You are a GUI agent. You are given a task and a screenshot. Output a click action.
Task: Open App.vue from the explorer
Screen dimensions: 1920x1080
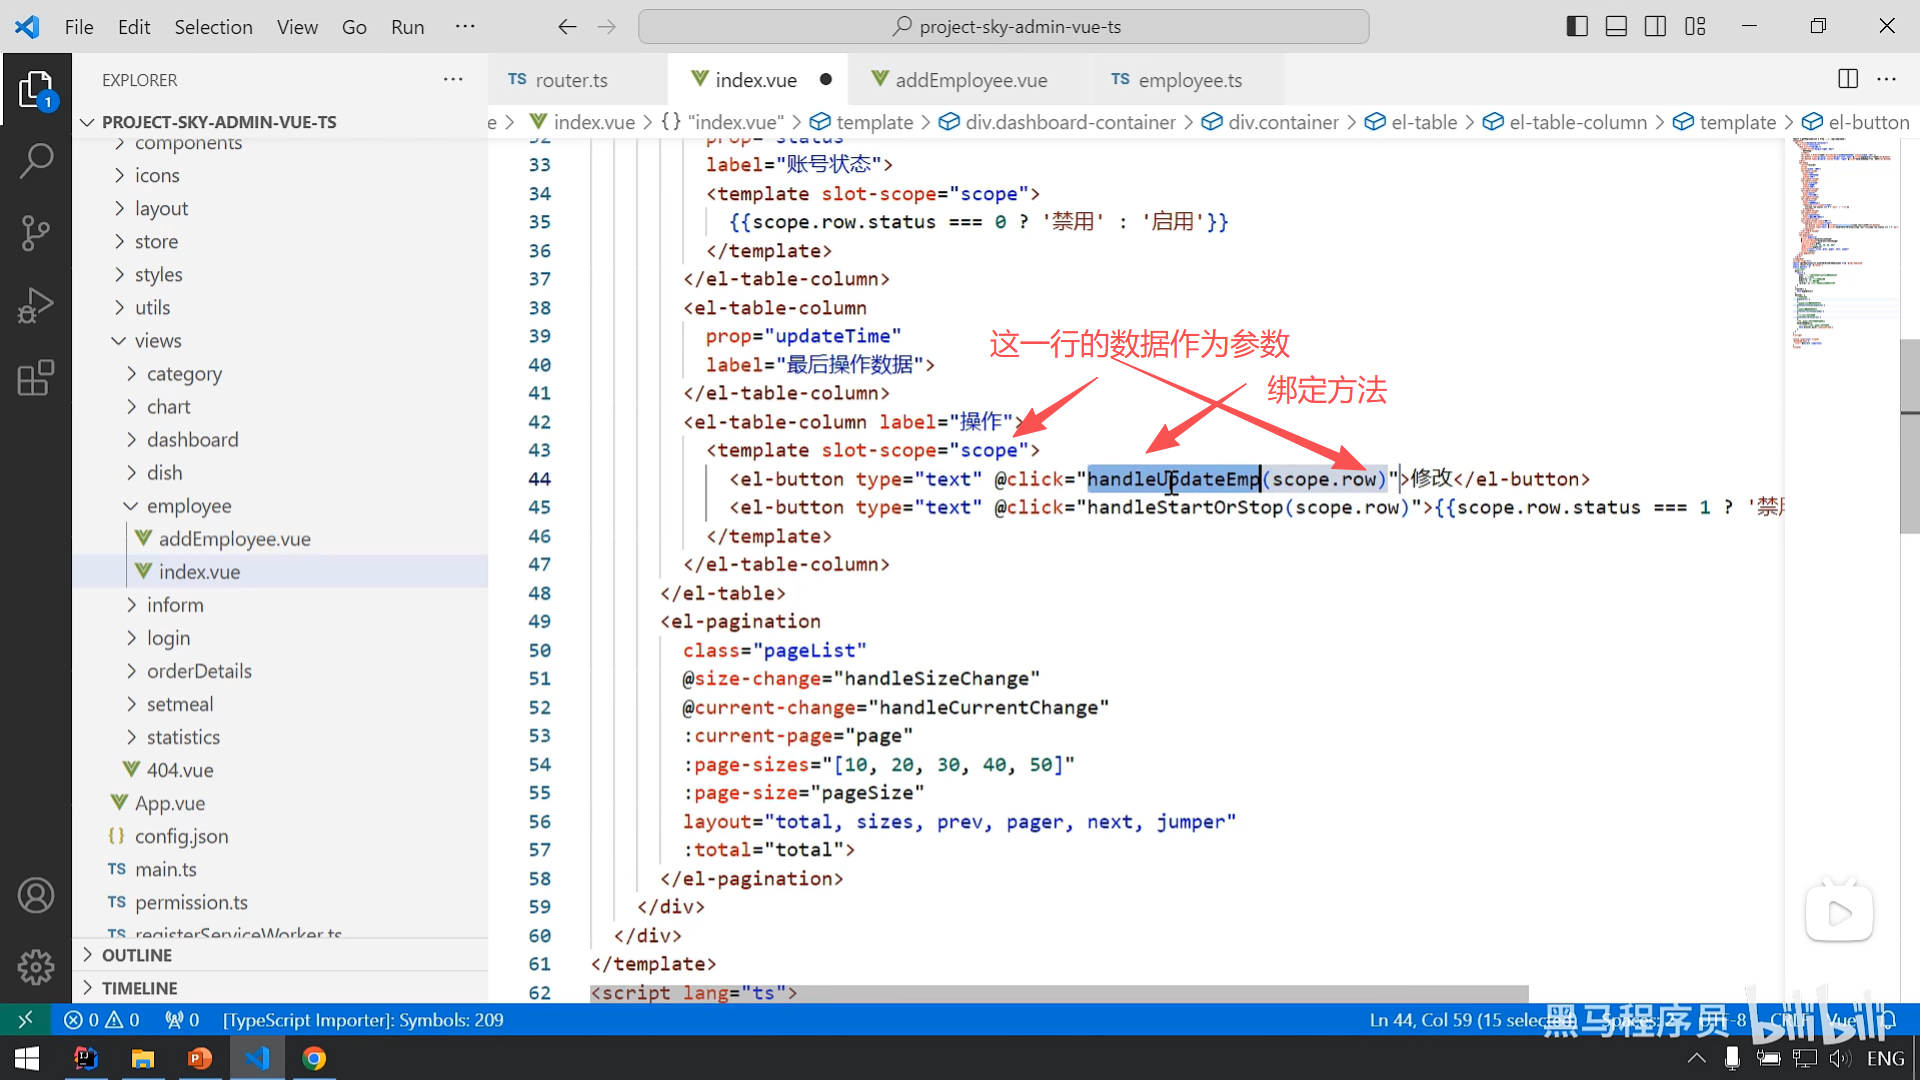169,803
